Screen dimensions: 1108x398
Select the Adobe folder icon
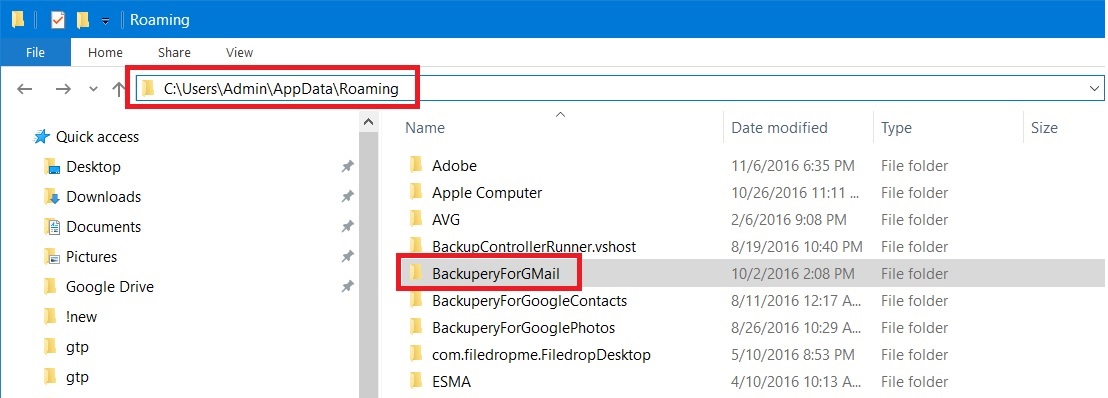point(416,165)
